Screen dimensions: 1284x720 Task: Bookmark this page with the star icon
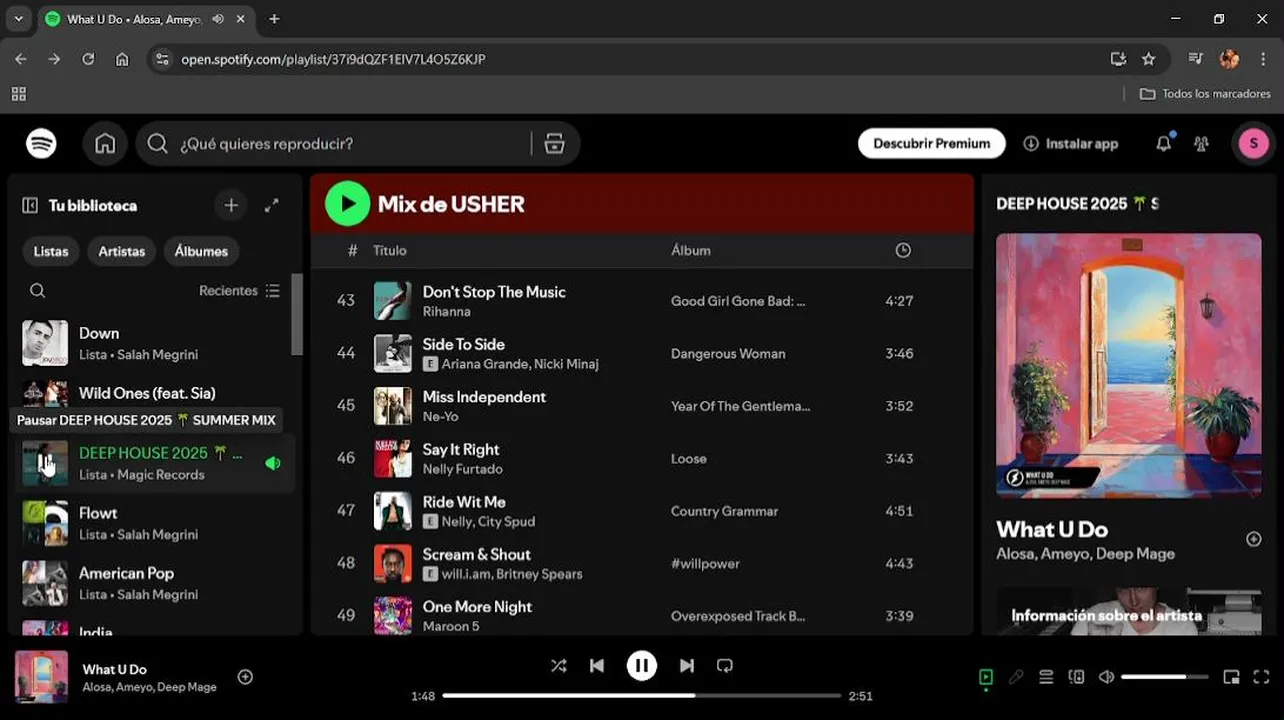tap(1149, 59)
